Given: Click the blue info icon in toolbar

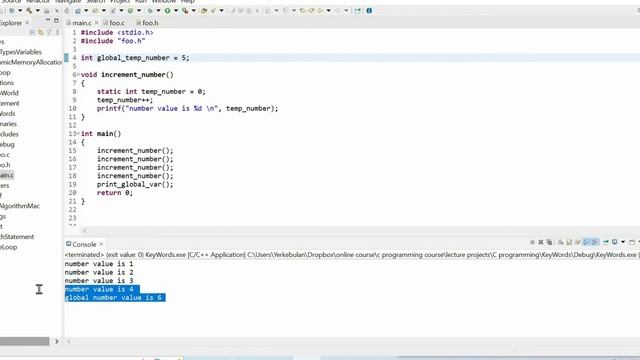Looking at the screenshot, I should pos(369,11).
